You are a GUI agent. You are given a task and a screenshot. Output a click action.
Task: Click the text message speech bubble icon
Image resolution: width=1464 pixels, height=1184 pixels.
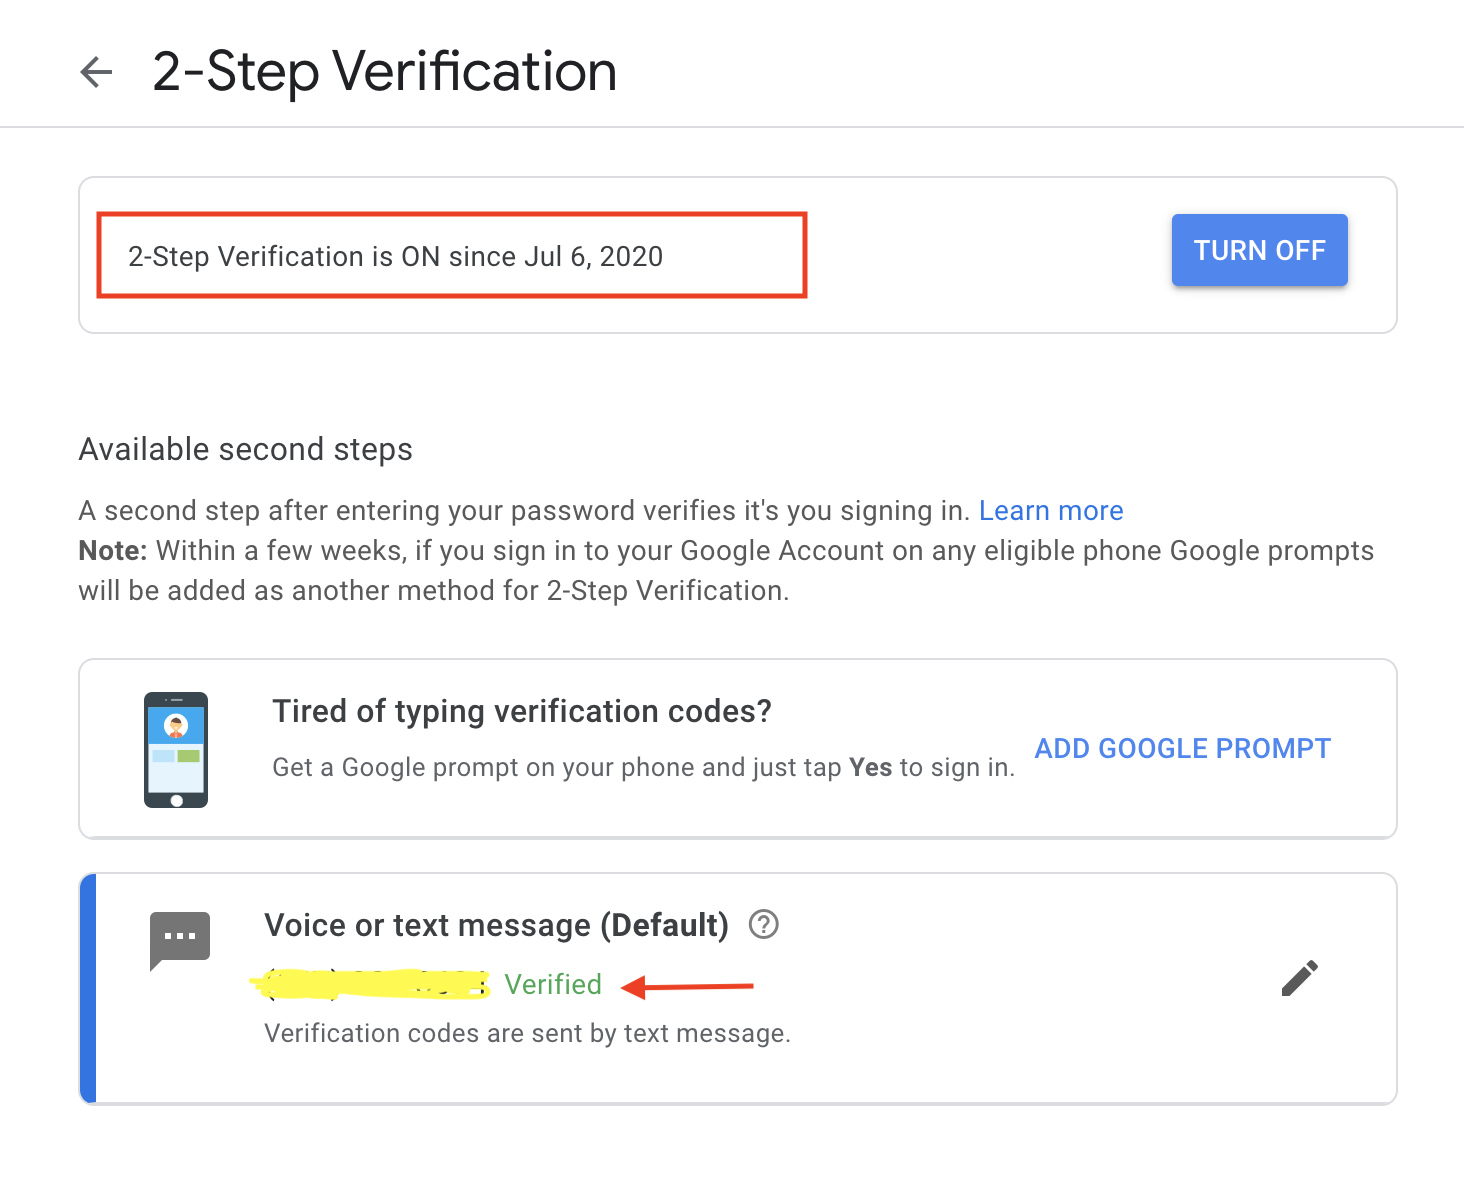point(180,940)
